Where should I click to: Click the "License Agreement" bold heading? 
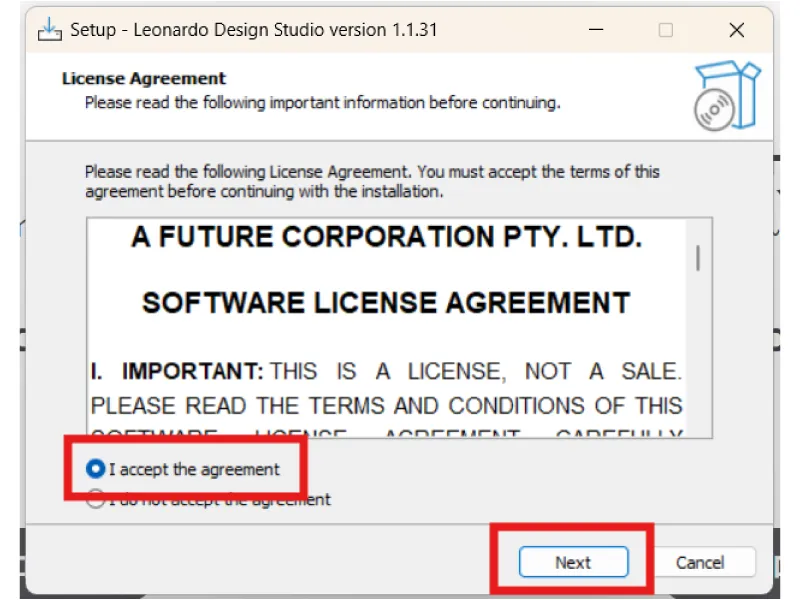144,78
